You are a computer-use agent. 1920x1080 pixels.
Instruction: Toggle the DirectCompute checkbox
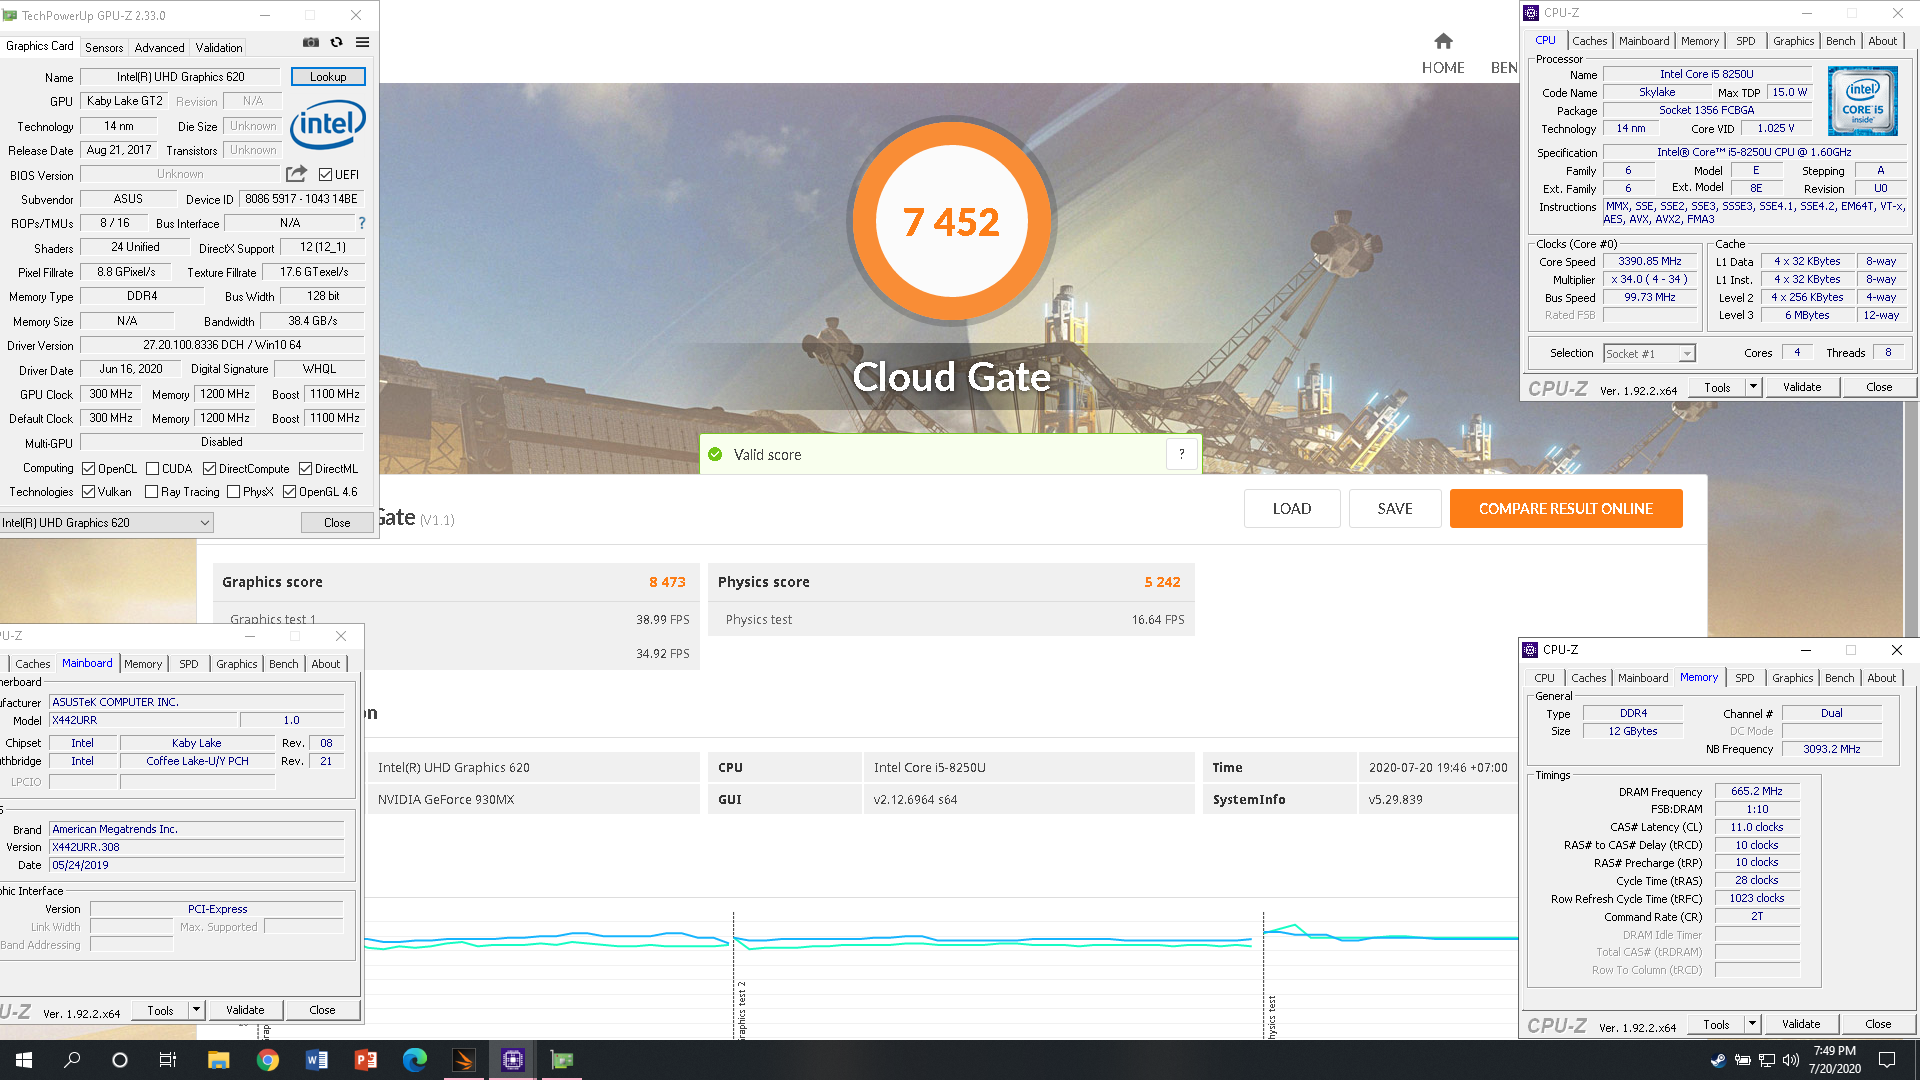[209, 469]
